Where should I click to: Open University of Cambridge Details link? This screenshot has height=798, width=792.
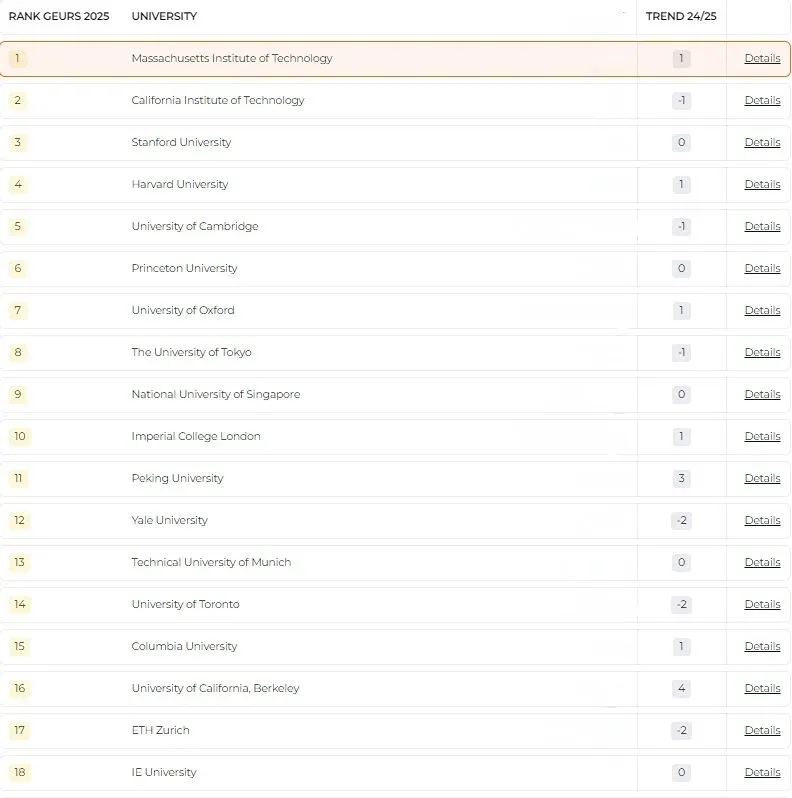762,226
